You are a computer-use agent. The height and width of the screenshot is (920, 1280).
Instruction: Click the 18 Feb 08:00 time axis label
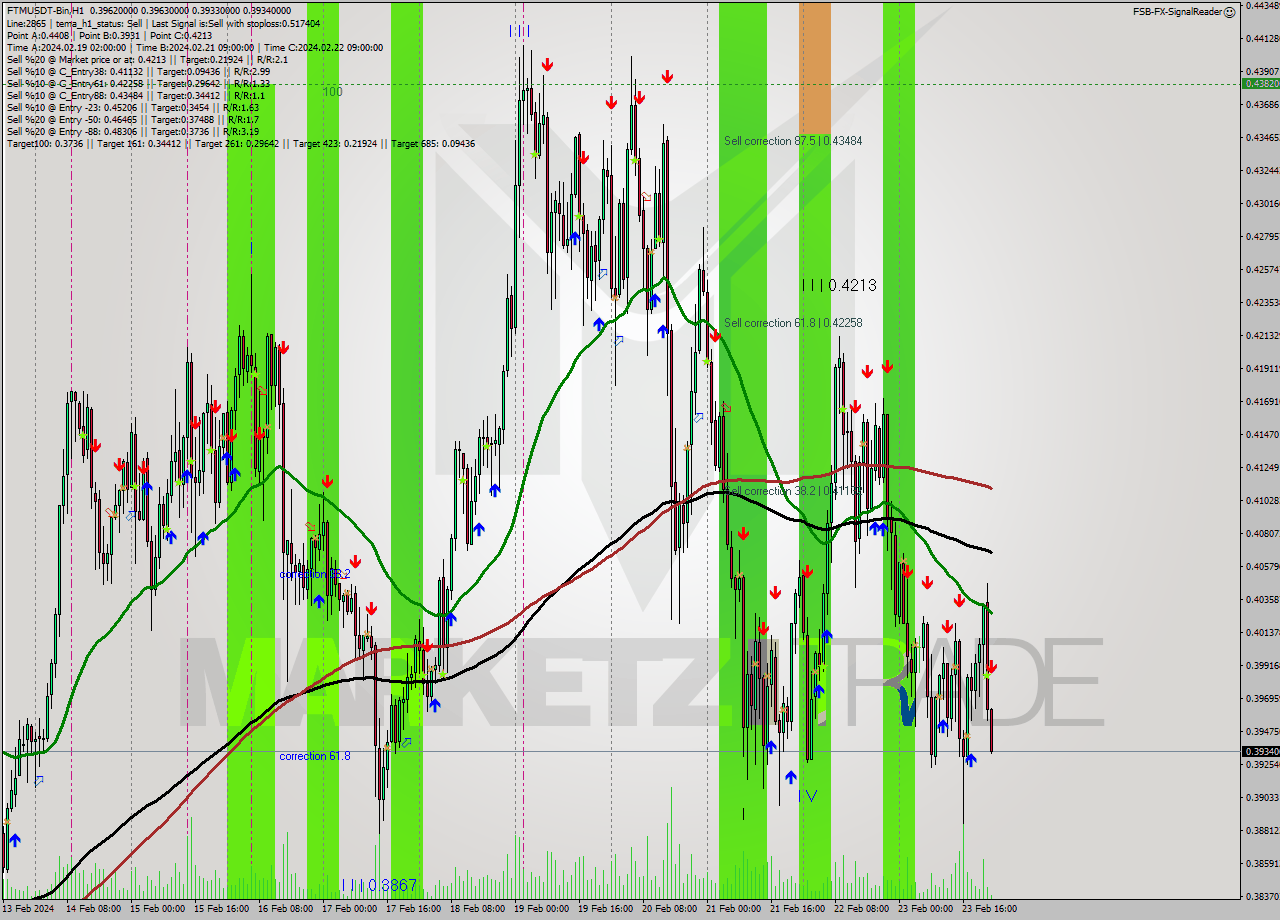[477, 909]
